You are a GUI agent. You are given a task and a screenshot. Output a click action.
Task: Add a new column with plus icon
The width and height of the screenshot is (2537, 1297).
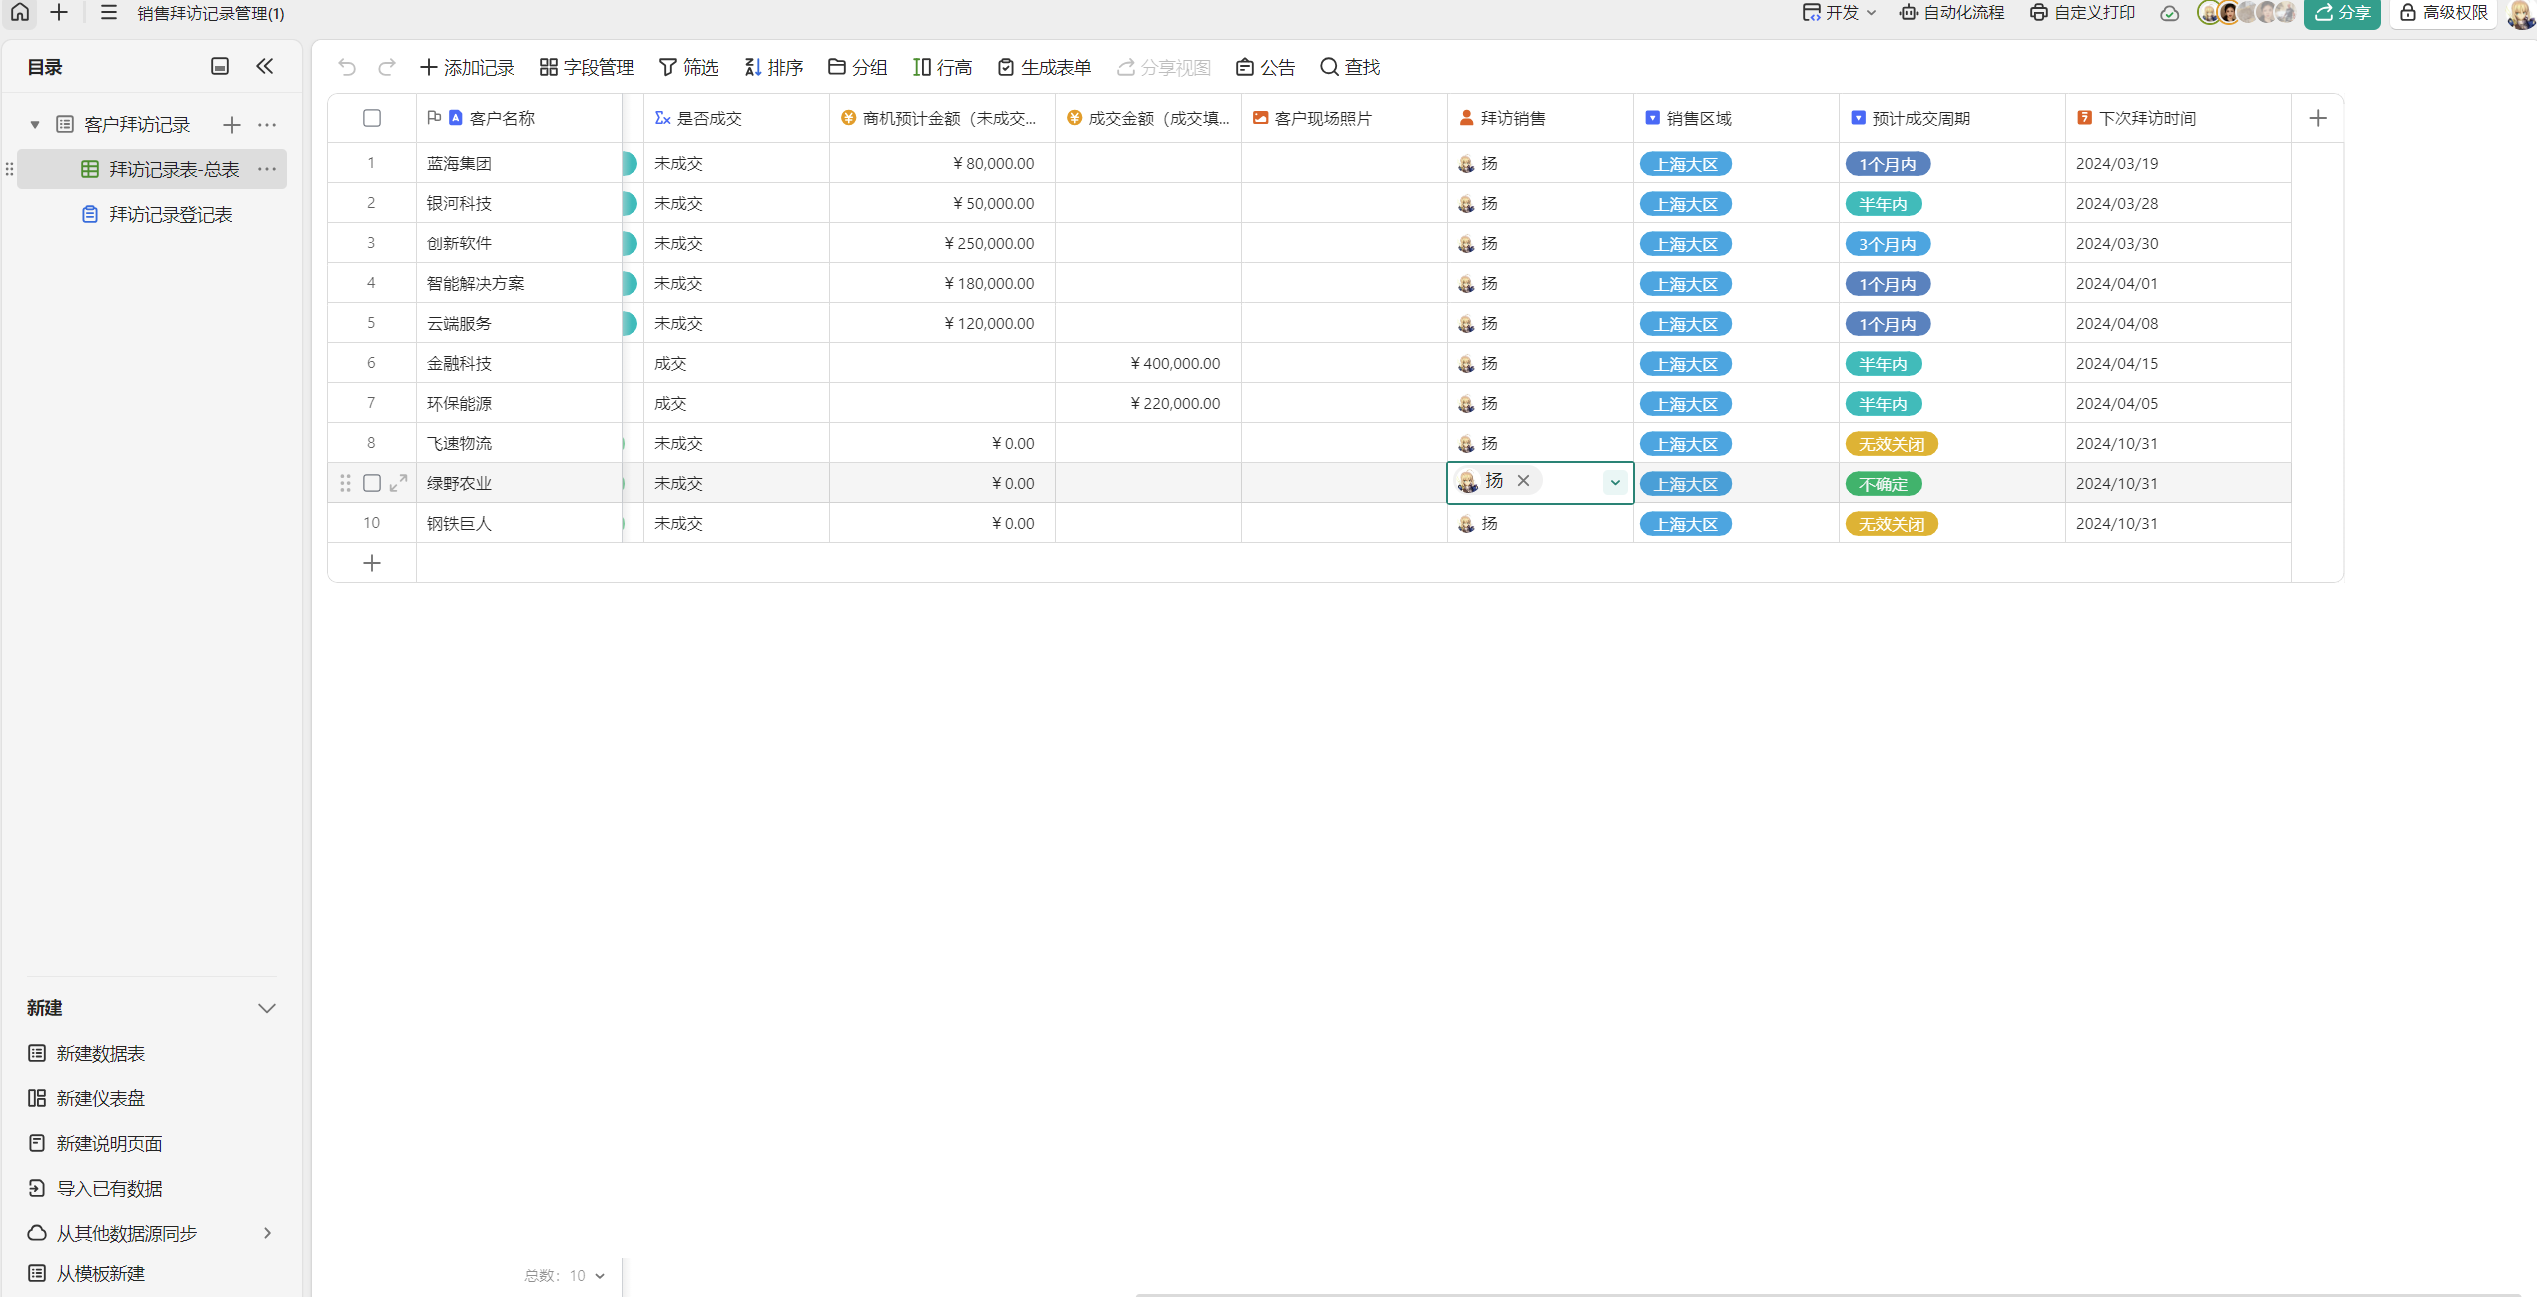point(2318,118)
